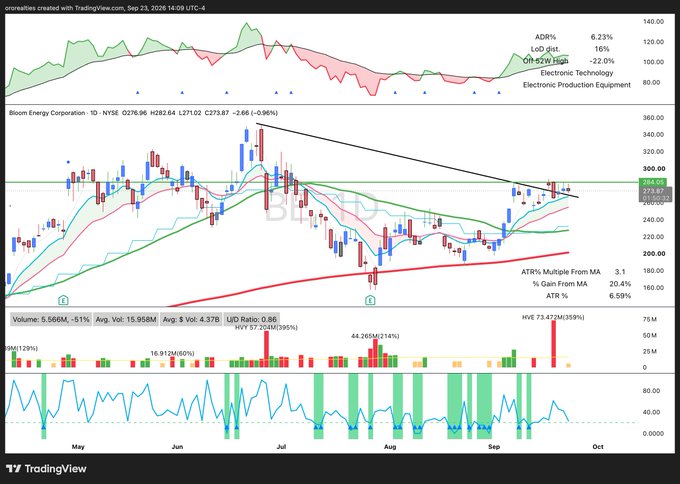
Task: Click the HVE 73.472M(359%) volume annotation
Action: coord(553,317)
